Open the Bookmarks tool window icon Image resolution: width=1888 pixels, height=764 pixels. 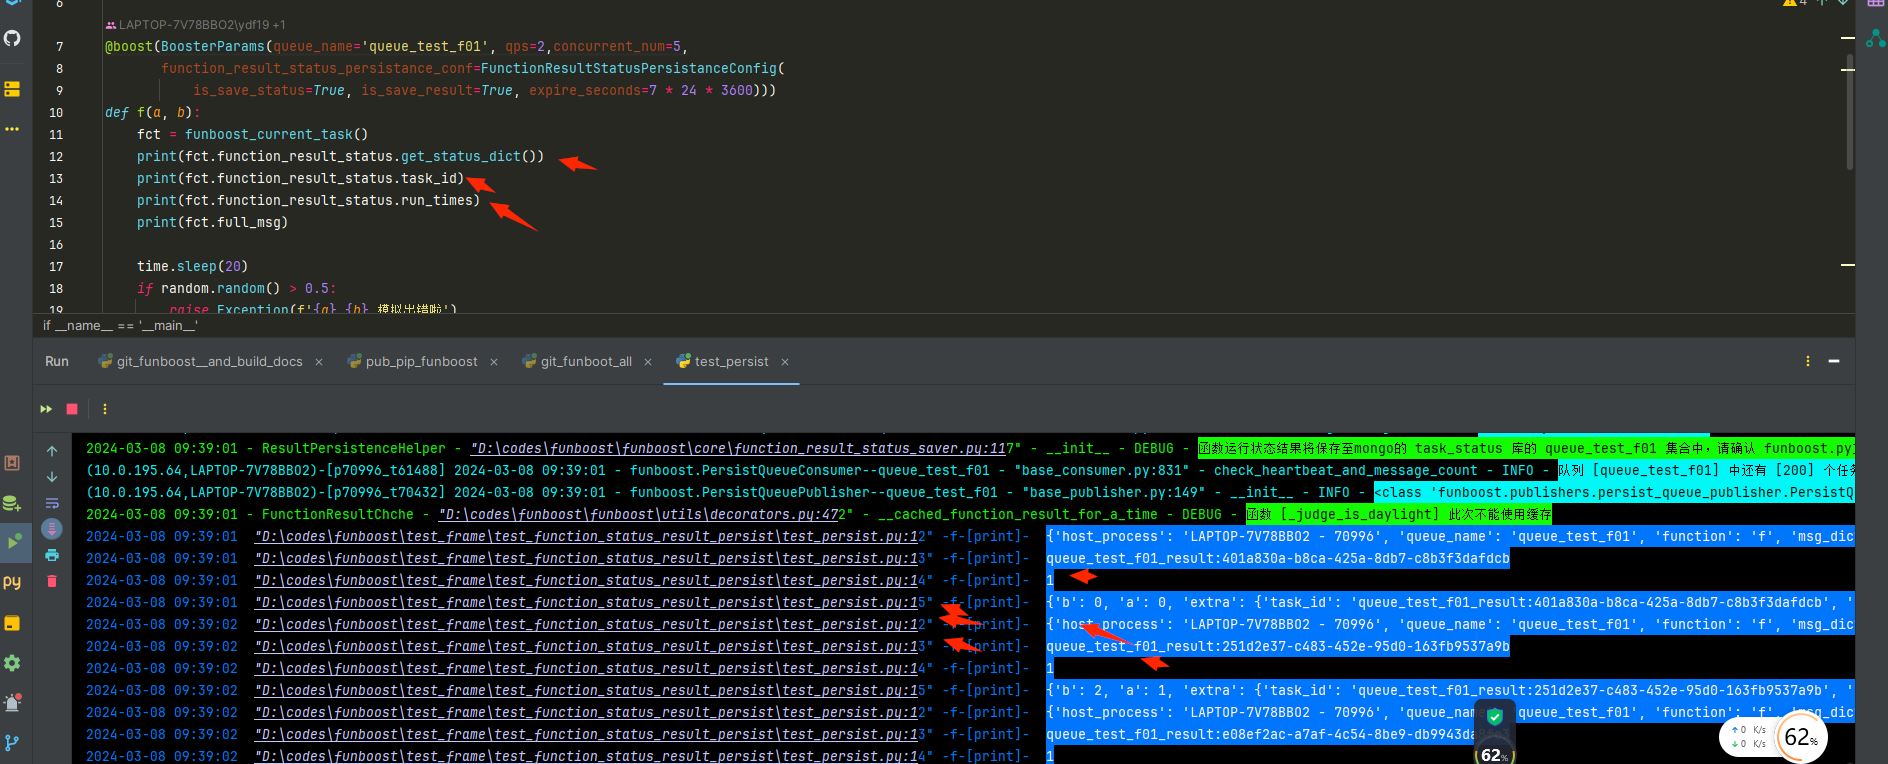(12, 463)
